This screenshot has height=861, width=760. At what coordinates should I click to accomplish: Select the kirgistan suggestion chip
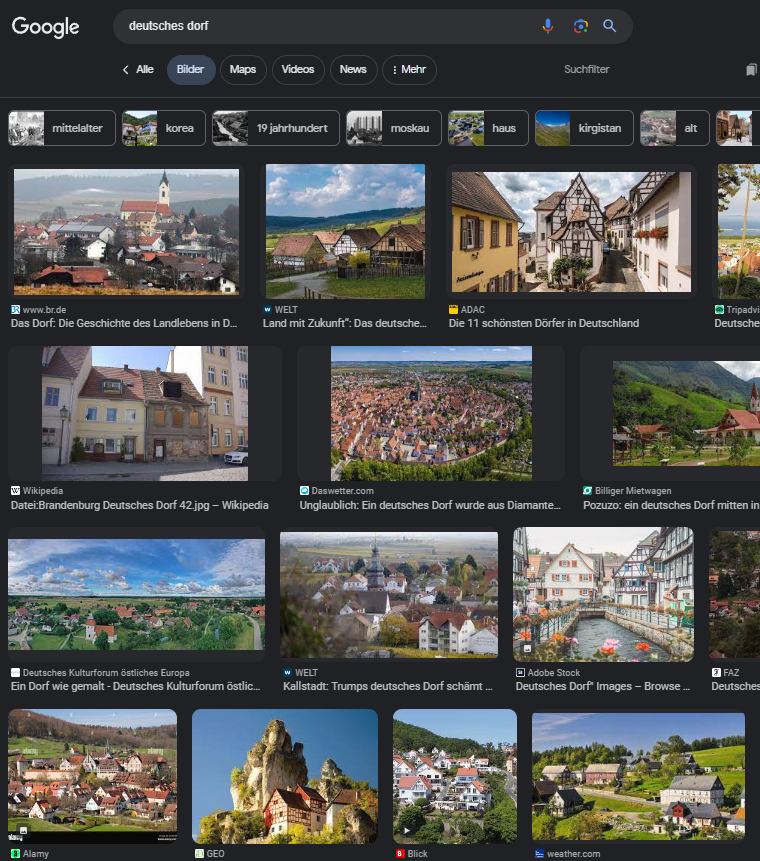tap(584, 128)
